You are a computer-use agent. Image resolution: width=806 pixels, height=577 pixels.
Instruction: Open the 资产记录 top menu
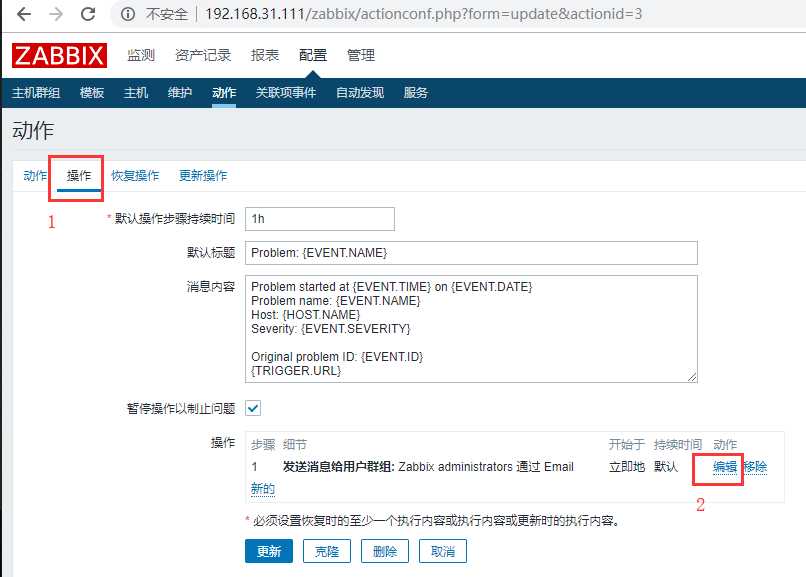coord(203,55)
